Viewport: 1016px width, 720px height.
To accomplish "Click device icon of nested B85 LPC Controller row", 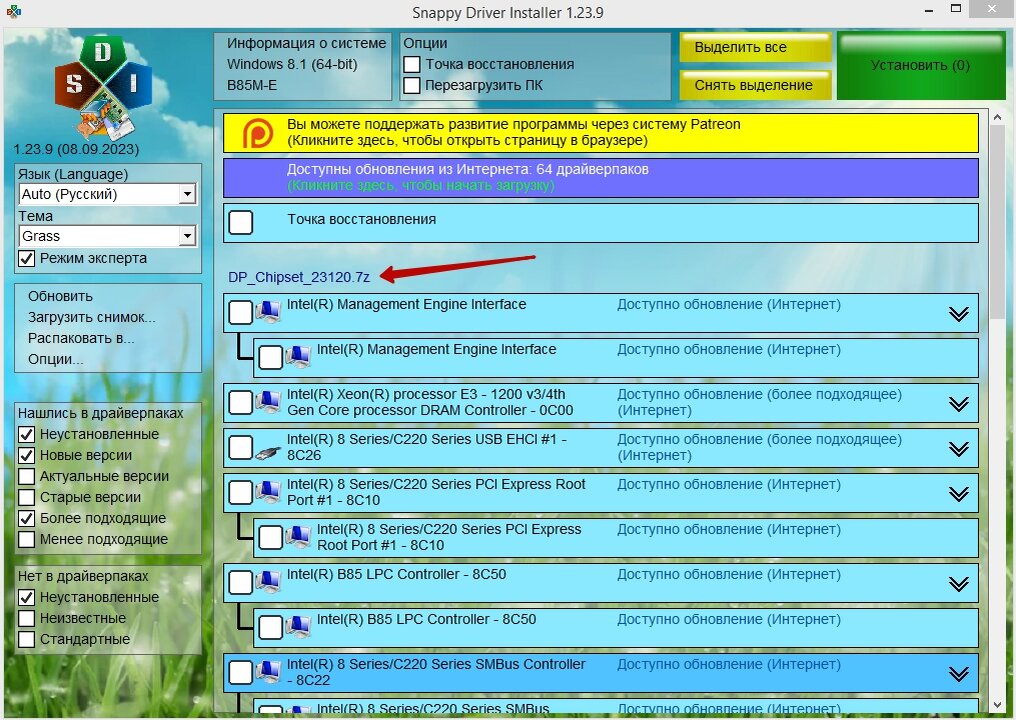I will [298, 627].
